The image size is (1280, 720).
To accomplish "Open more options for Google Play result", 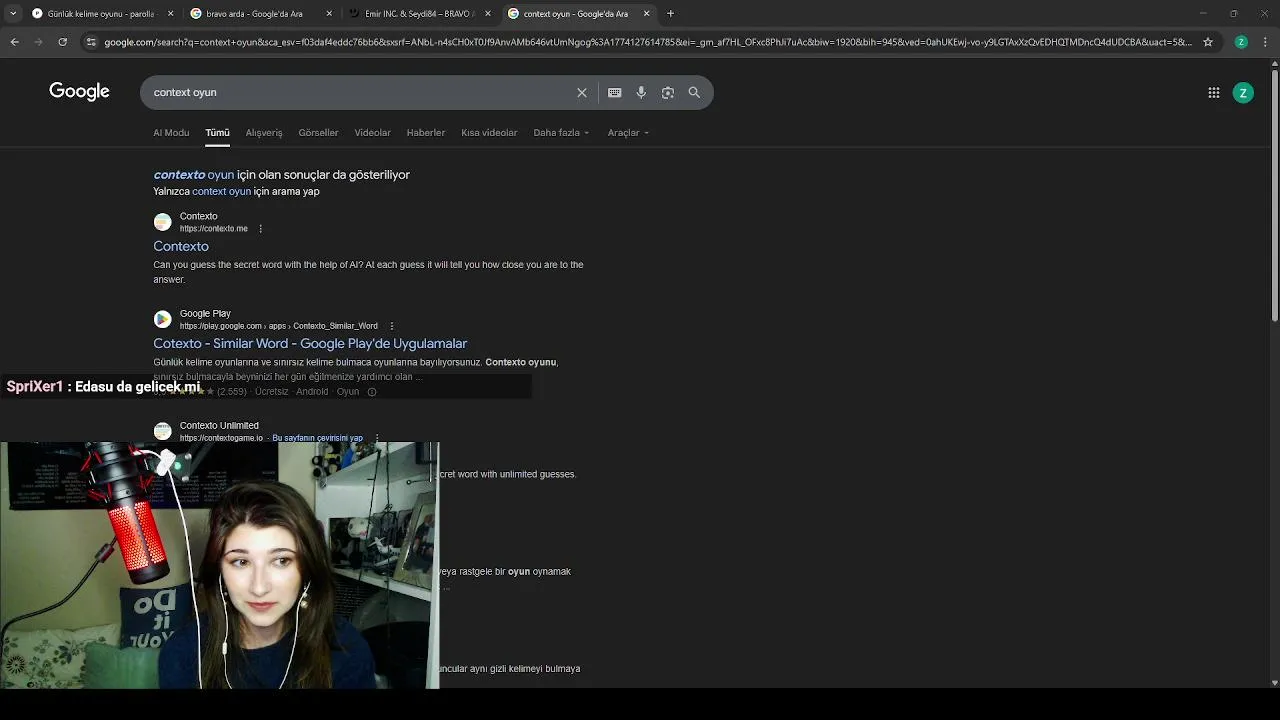I will point(391,326).
